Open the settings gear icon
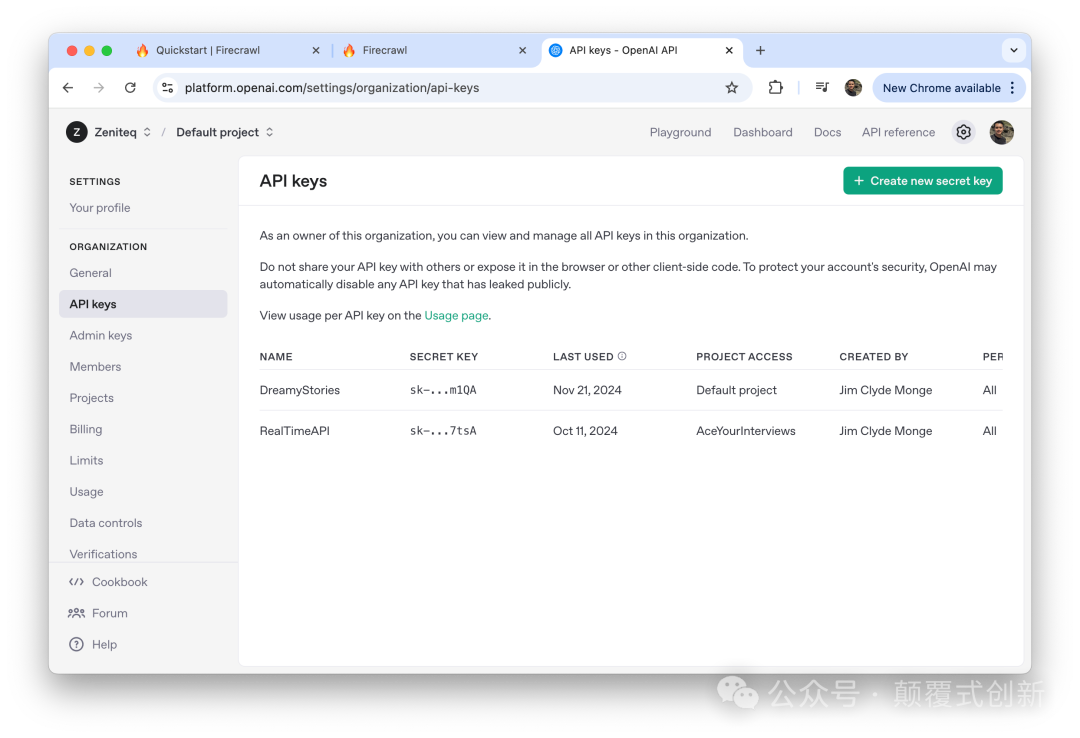Screen dimensions: 1080x738 (964, 132)
